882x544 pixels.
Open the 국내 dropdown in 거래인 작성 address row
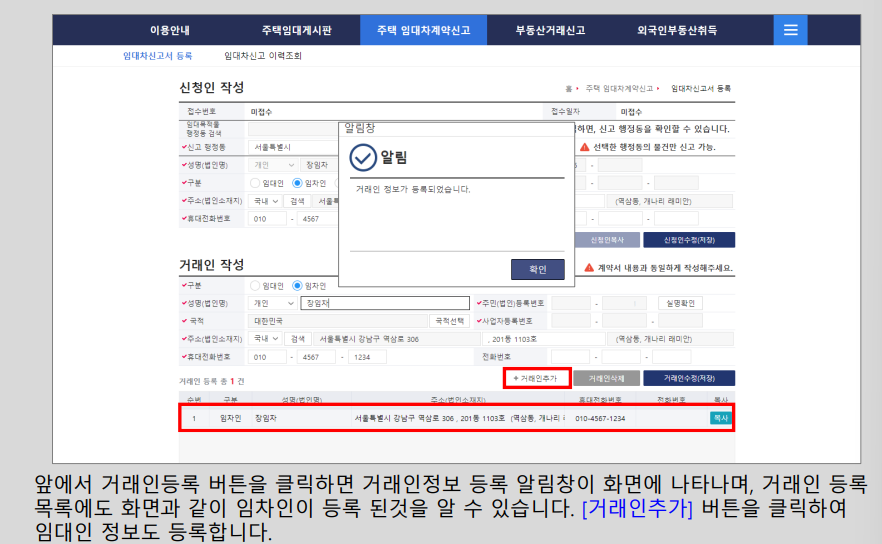pos(265,339)
